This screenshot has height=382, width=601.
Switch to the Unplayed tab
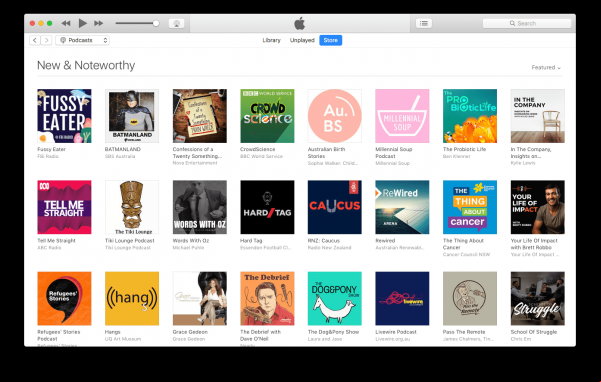tap(302, 40)
